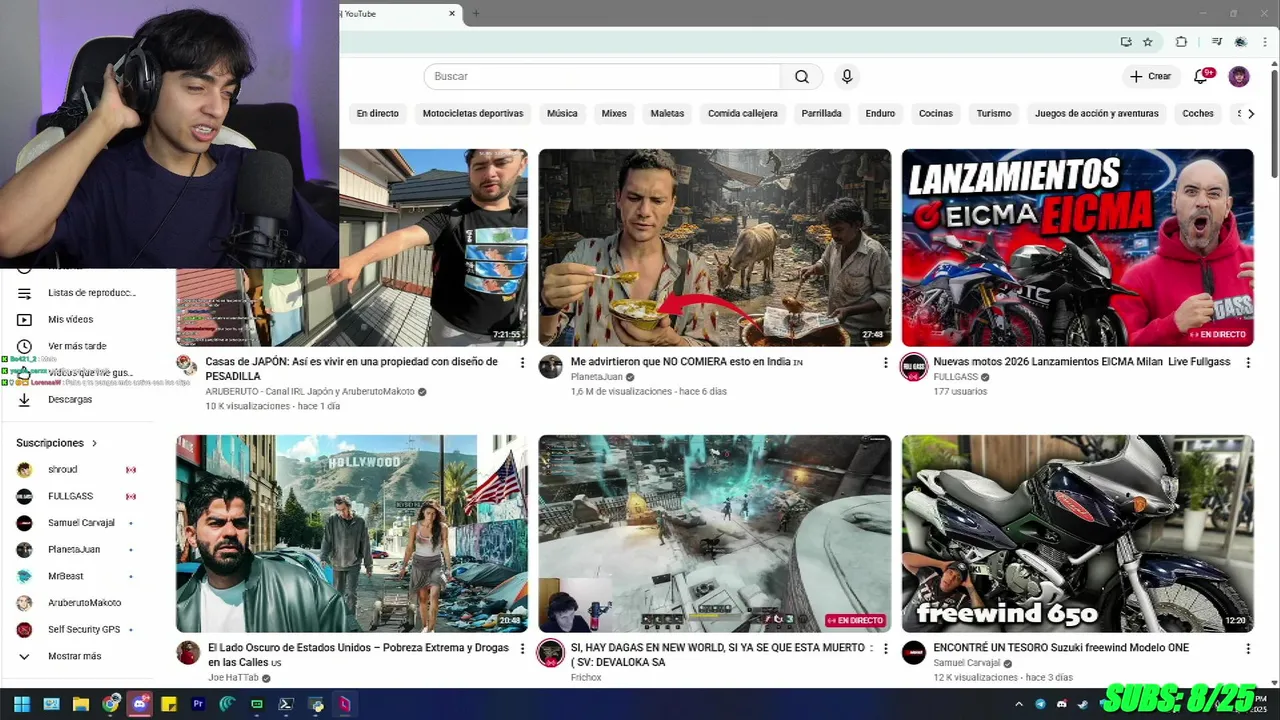Play the Hollywood El Lado Oscuro thumbnail
Image resolution: width=1280 pixels, height=720 pixels.
[352, 534]
